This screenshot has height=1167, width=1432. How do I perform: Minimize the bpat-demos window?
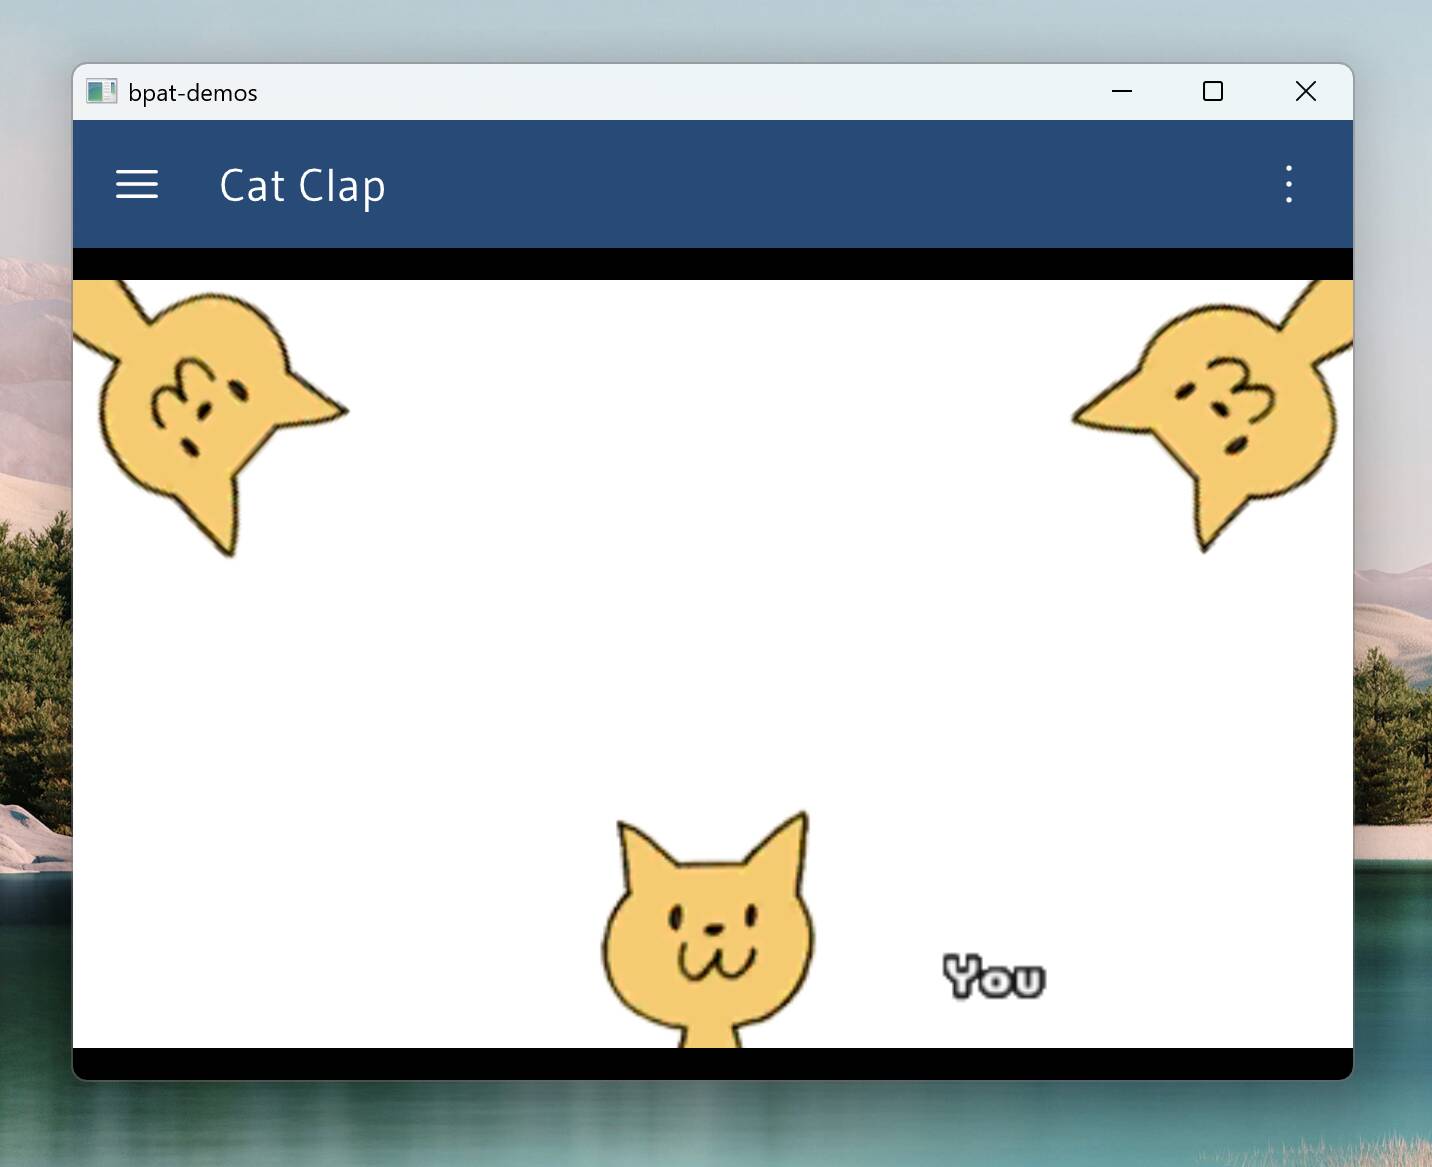point(1122,91)
